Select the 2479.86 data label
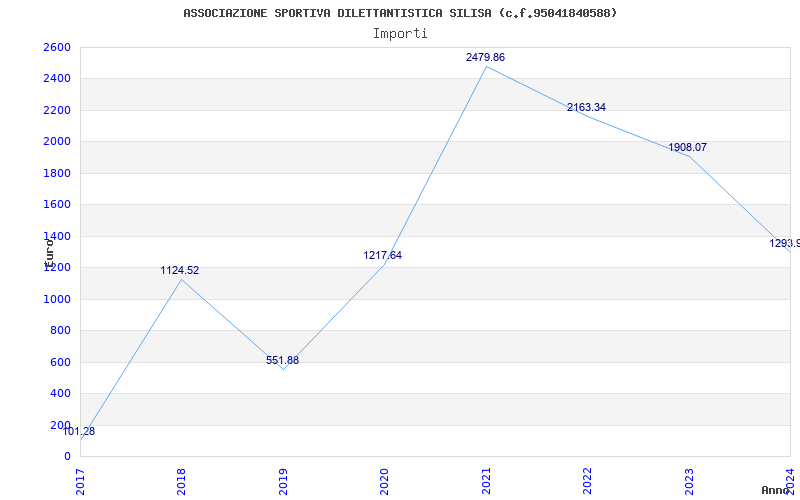This screenshot has width=800, height=500. coord(485,57)
